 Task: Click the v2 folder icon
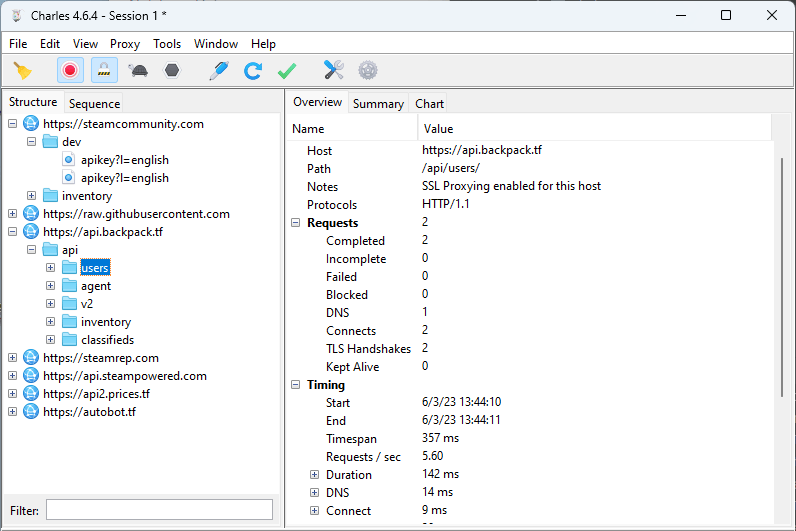pyautogui.click(x=70, y=303)
